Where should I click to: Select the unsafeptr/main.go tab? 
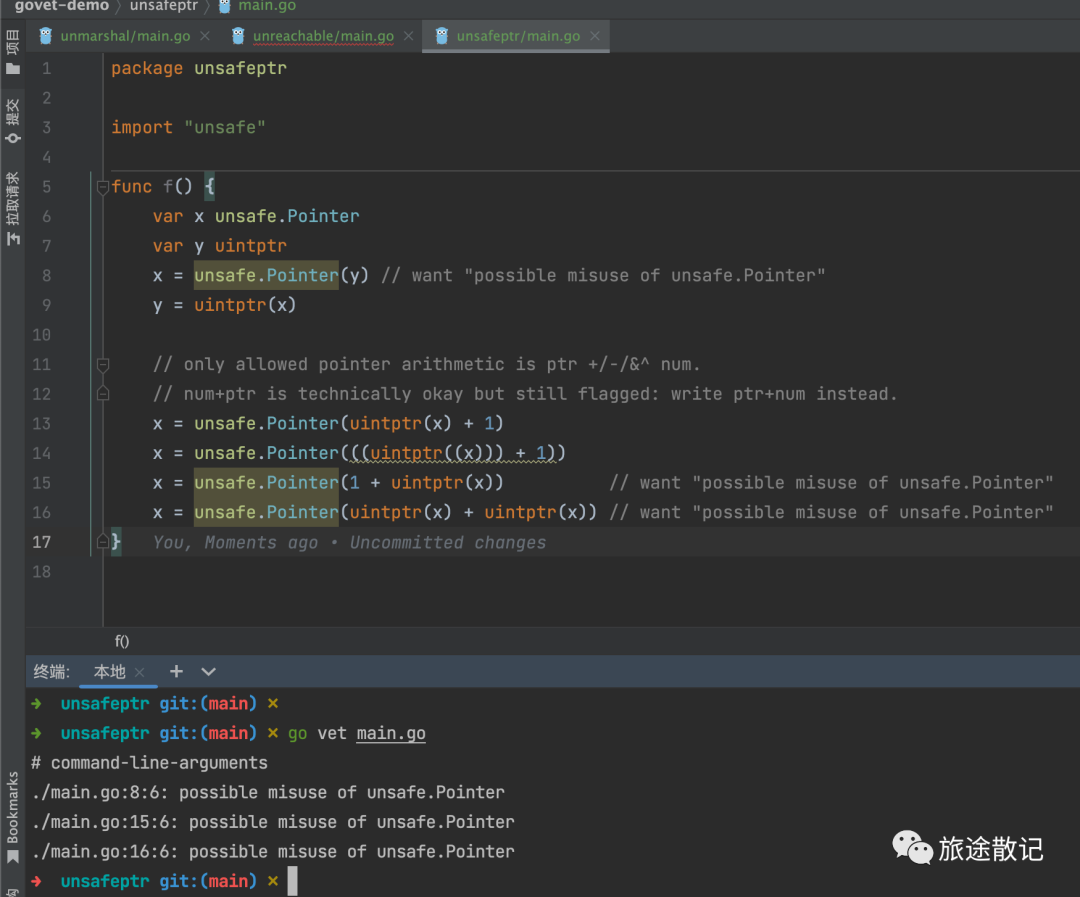click(x=518, y=36)
